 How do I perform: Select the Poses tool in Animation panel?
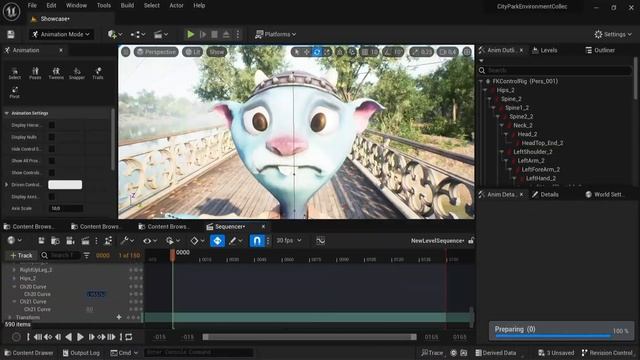click(x=35, y=73)
